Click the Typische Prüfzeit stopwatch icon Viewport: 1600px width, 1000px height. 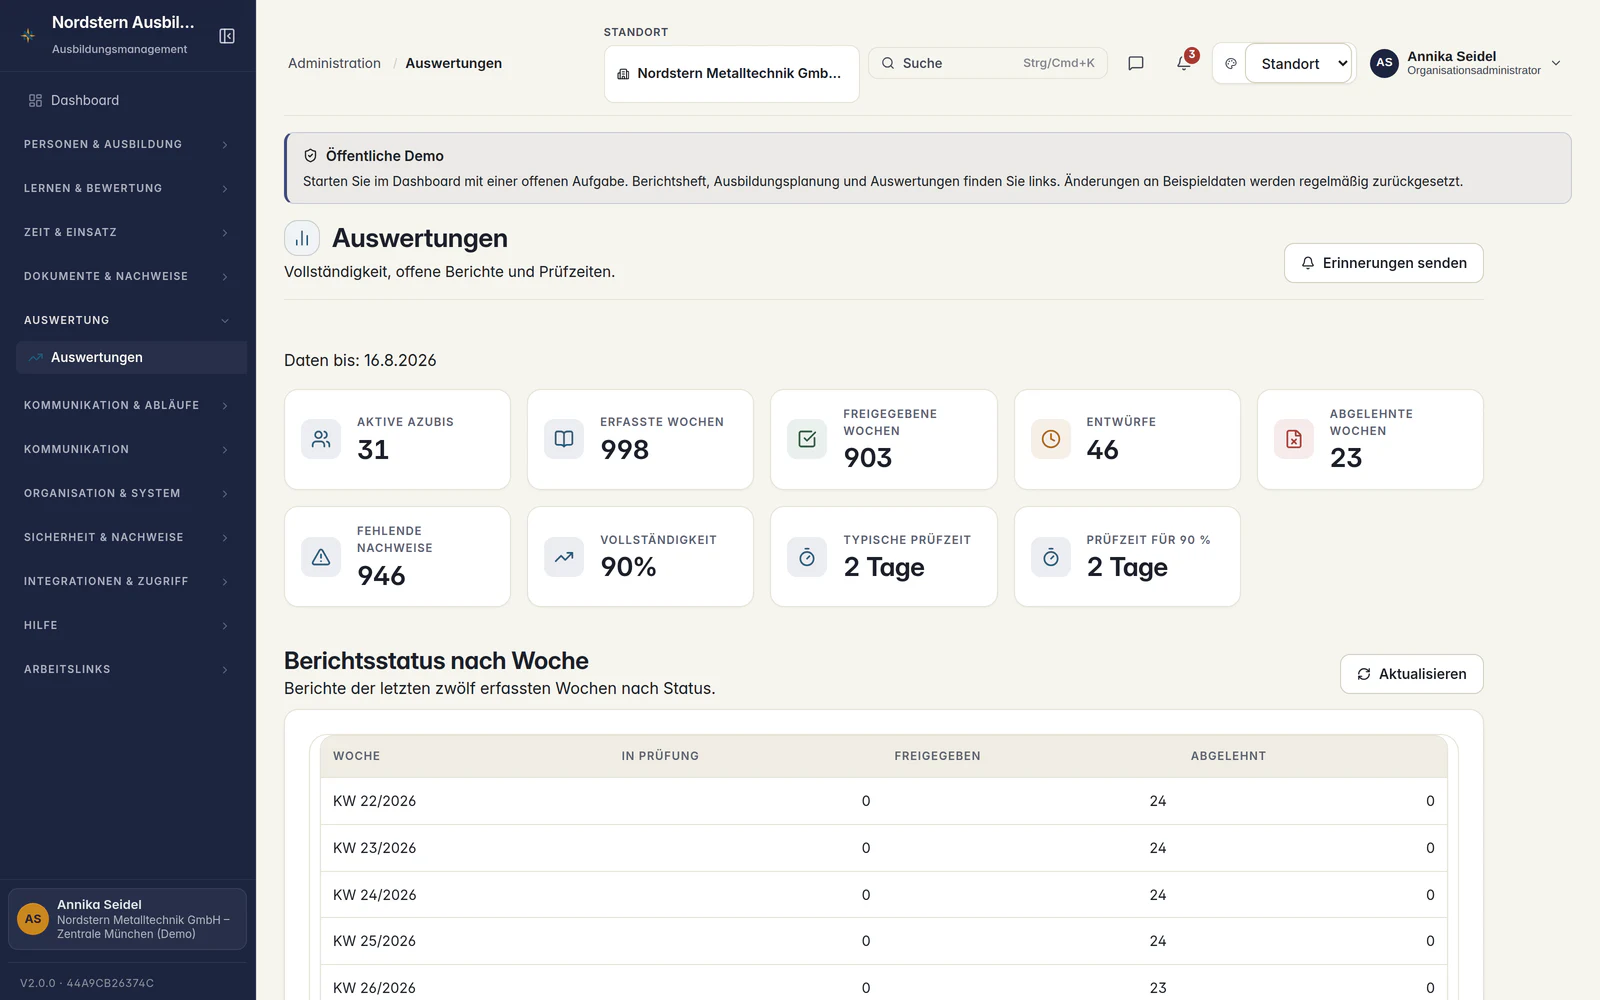point(807,557)
